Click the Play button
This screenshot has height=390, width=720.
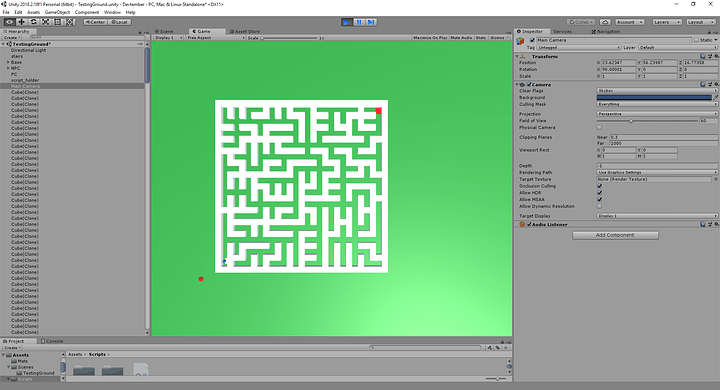(x=347, y=22)
